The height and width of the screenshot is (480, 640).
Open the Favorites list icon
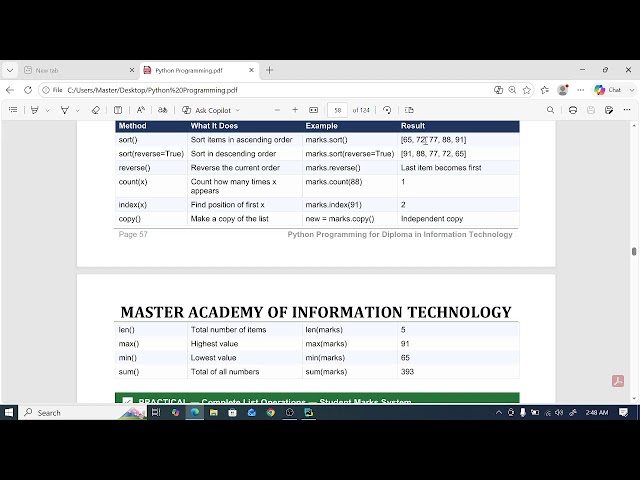[544, 90]
